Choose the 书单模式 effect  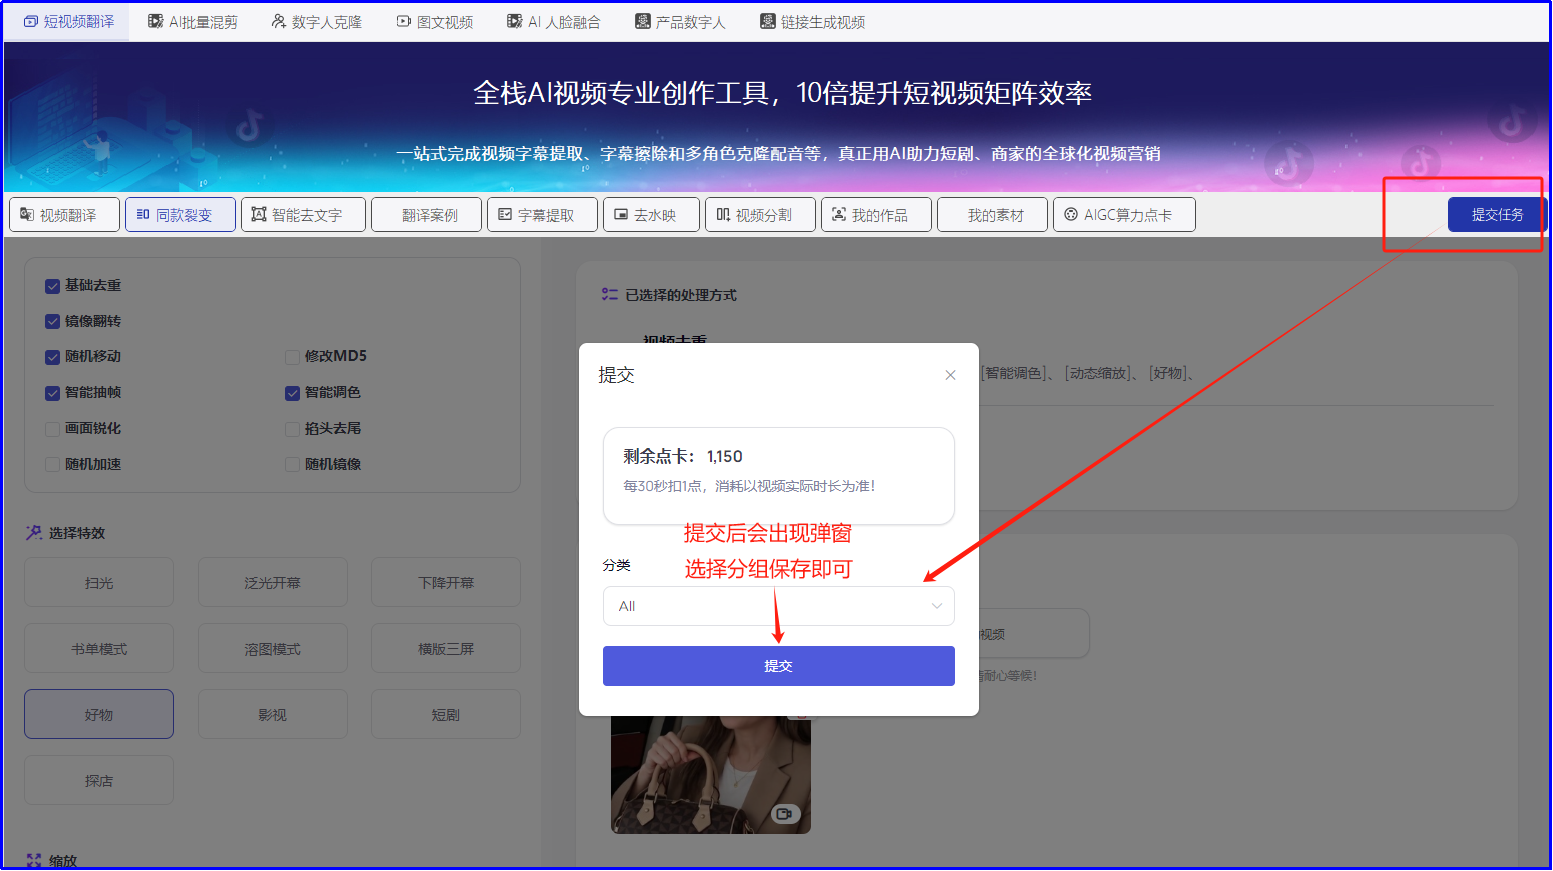[99, 649]
